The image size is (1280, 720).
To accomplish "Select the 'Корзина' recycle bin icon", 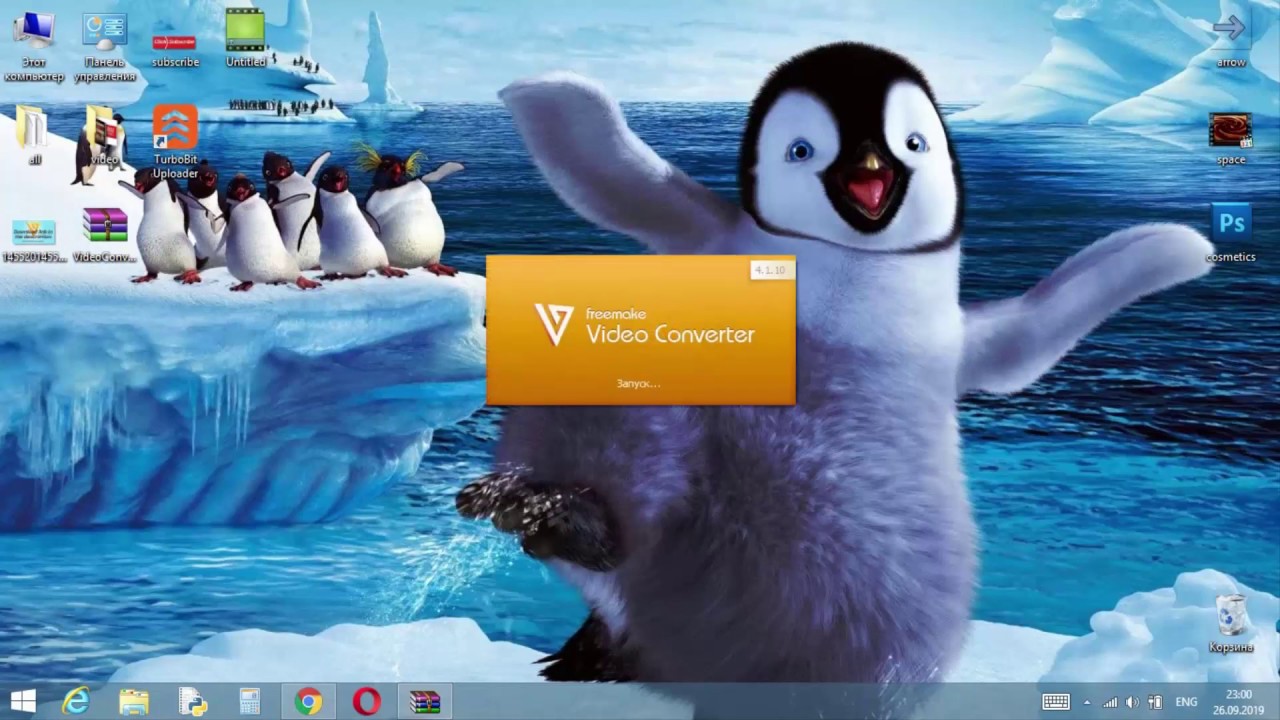I will pos(1231,623).
